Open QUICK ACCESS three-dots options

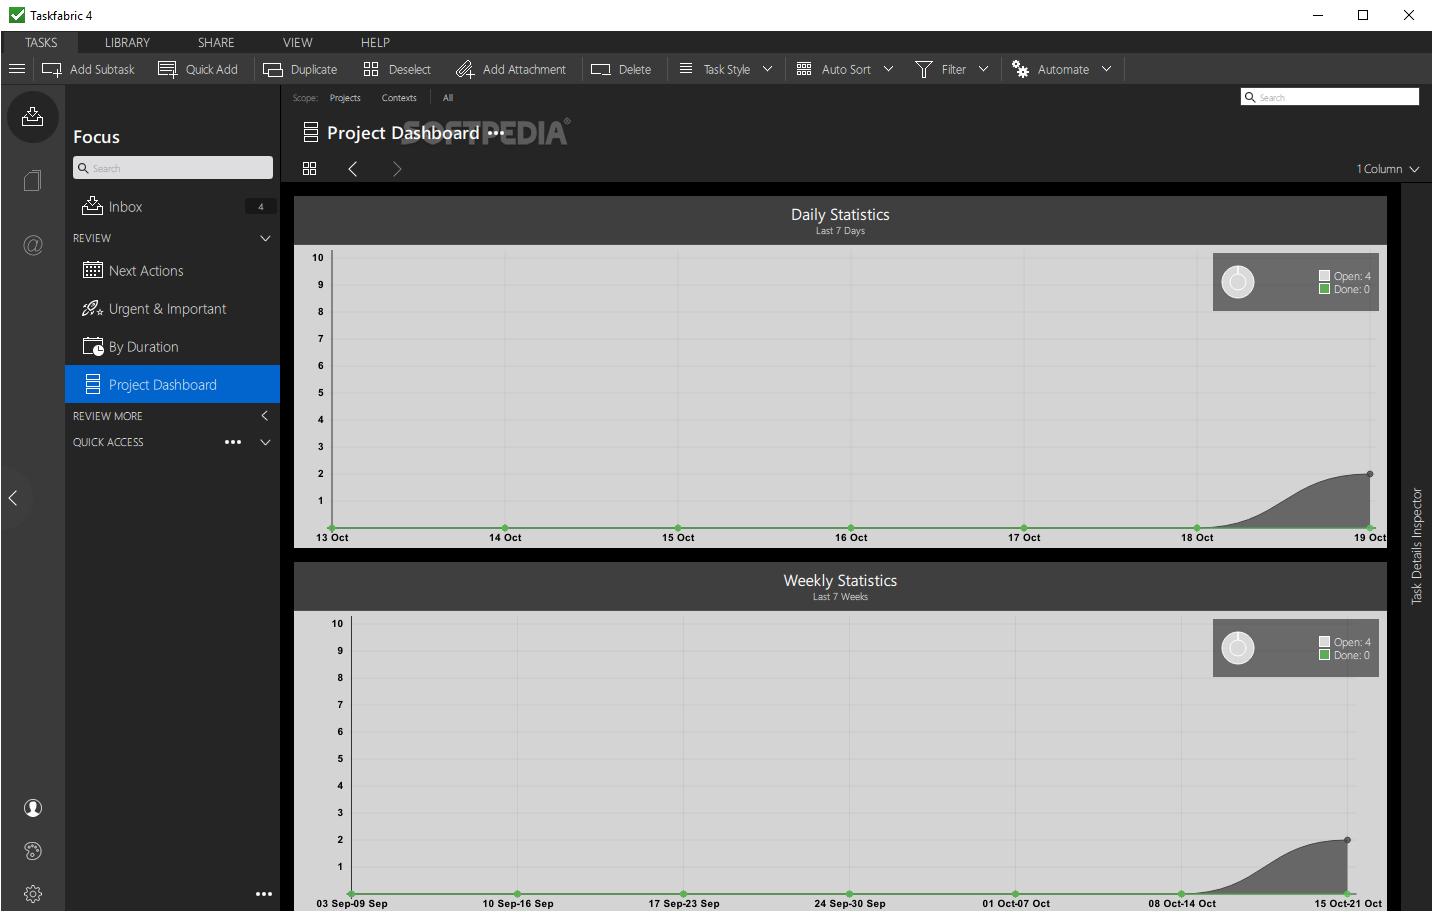[x=233, y=442]
